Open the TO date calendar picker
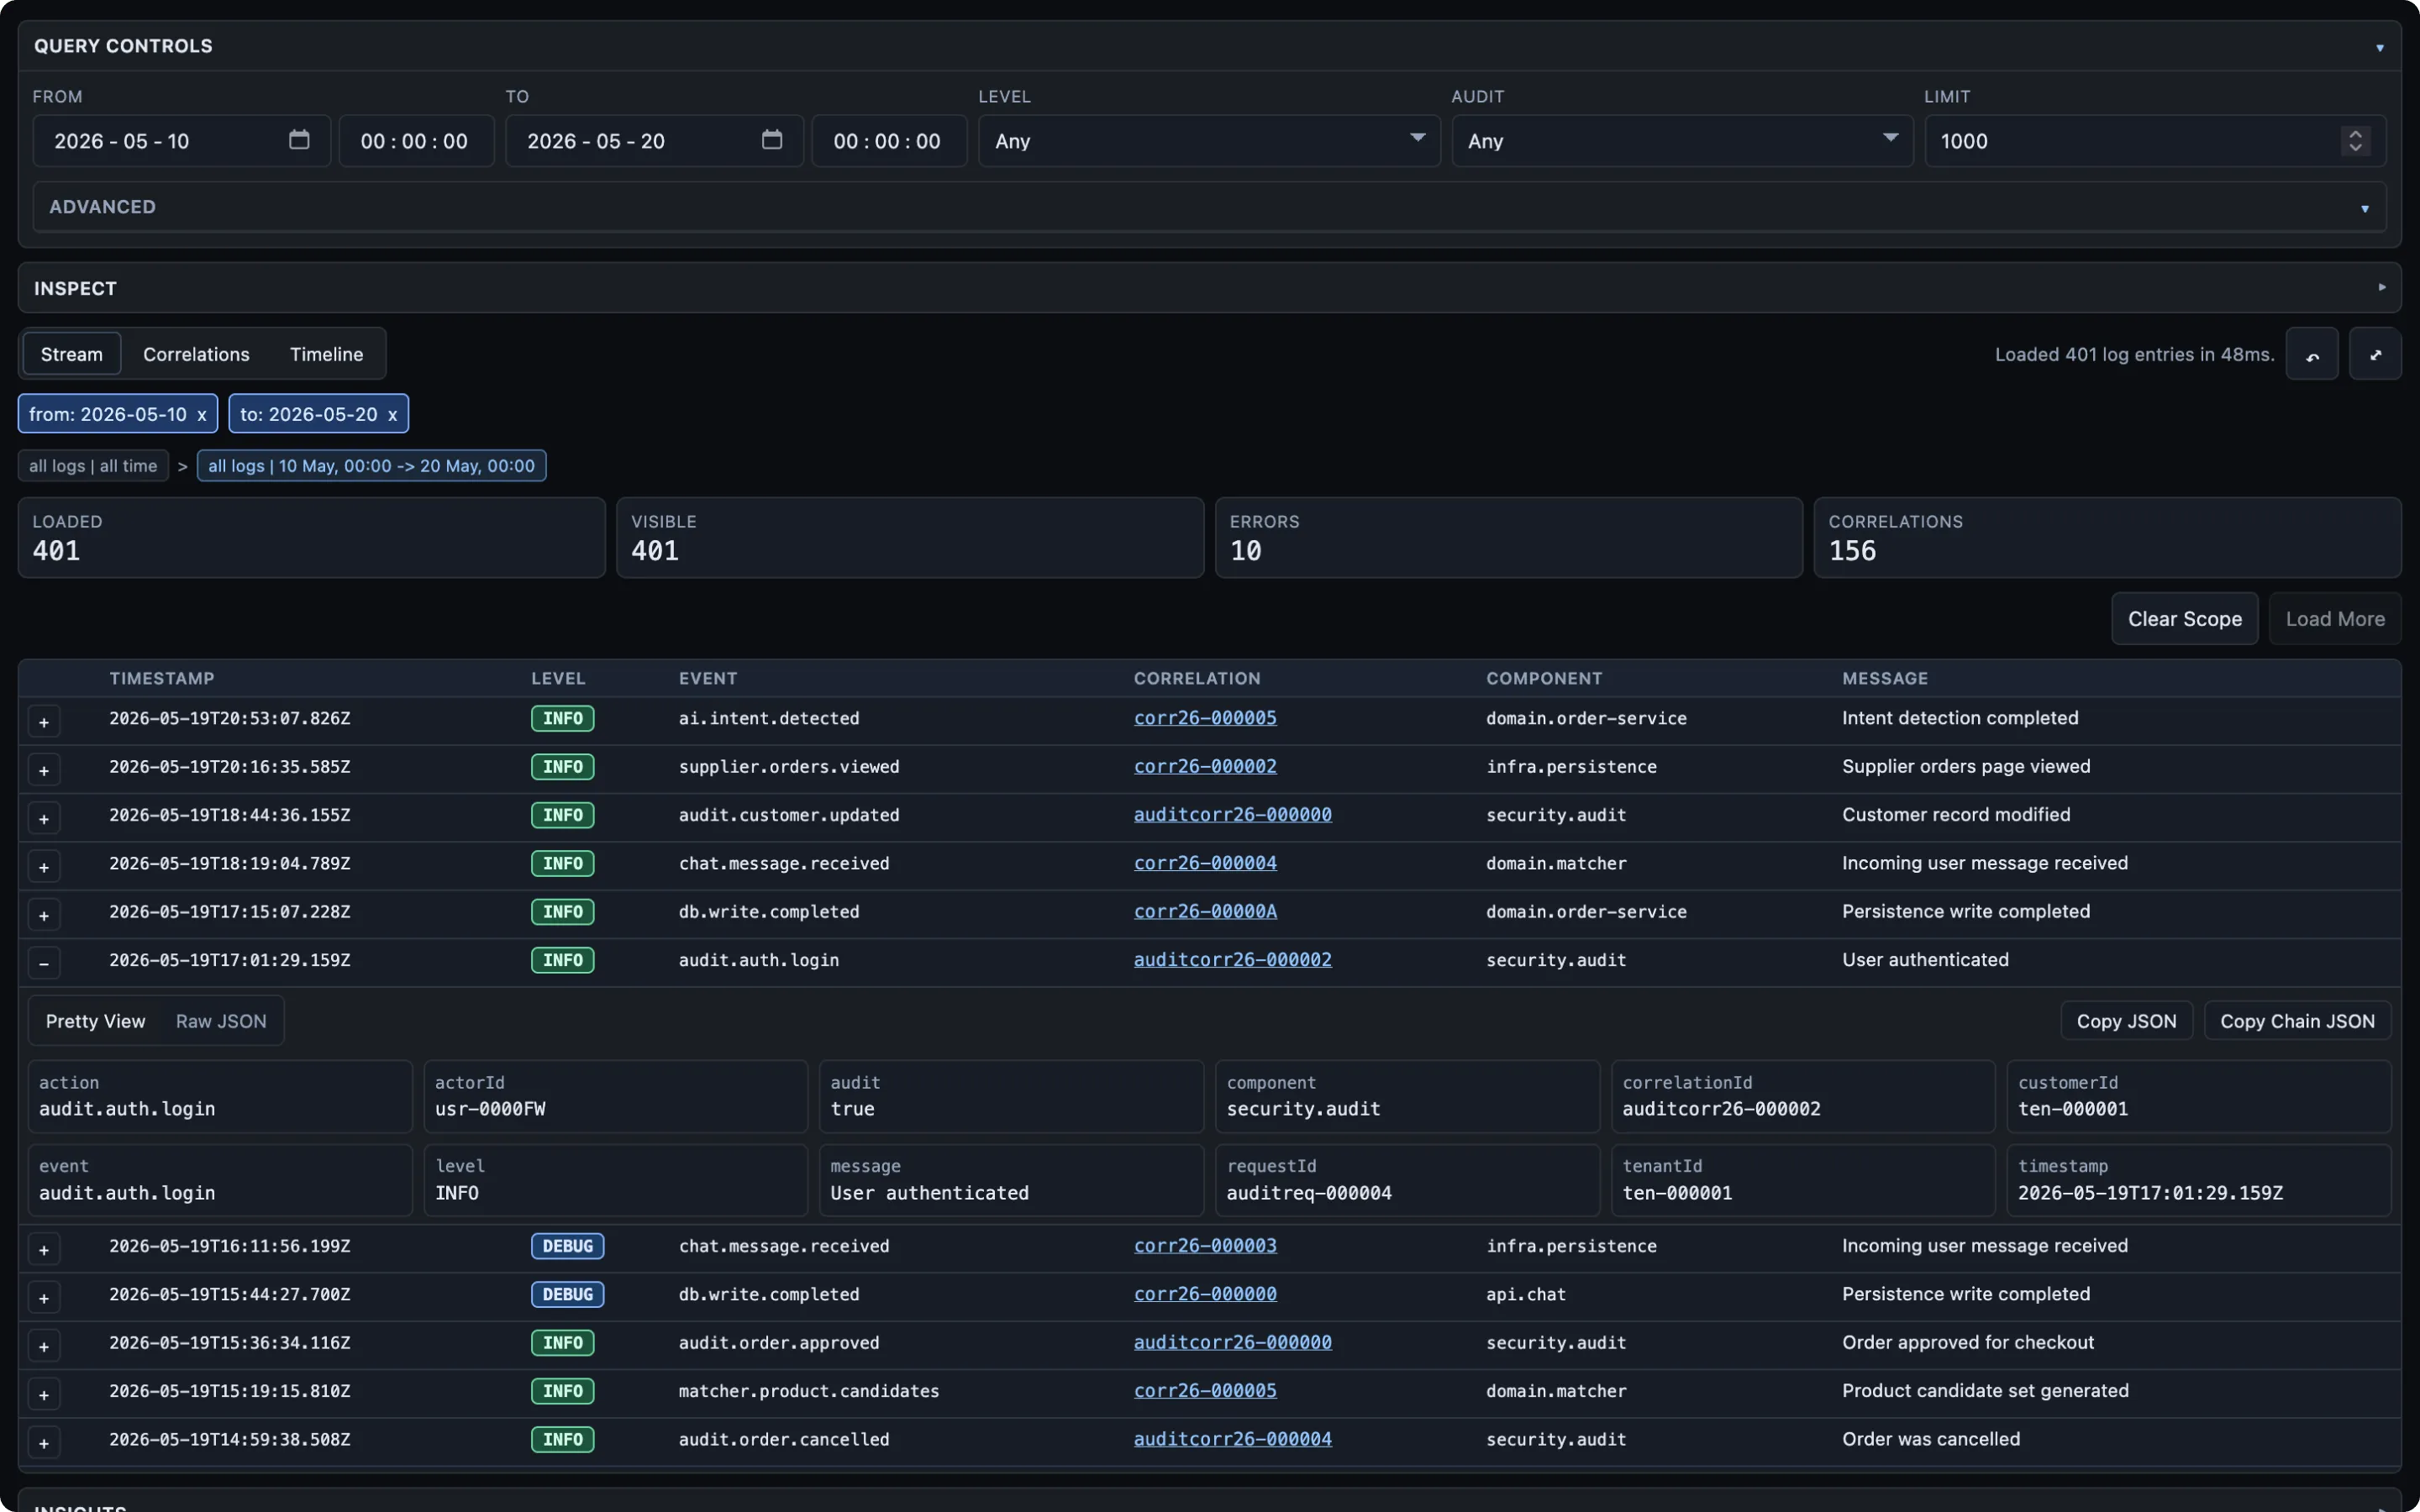 tap(772, 140)
